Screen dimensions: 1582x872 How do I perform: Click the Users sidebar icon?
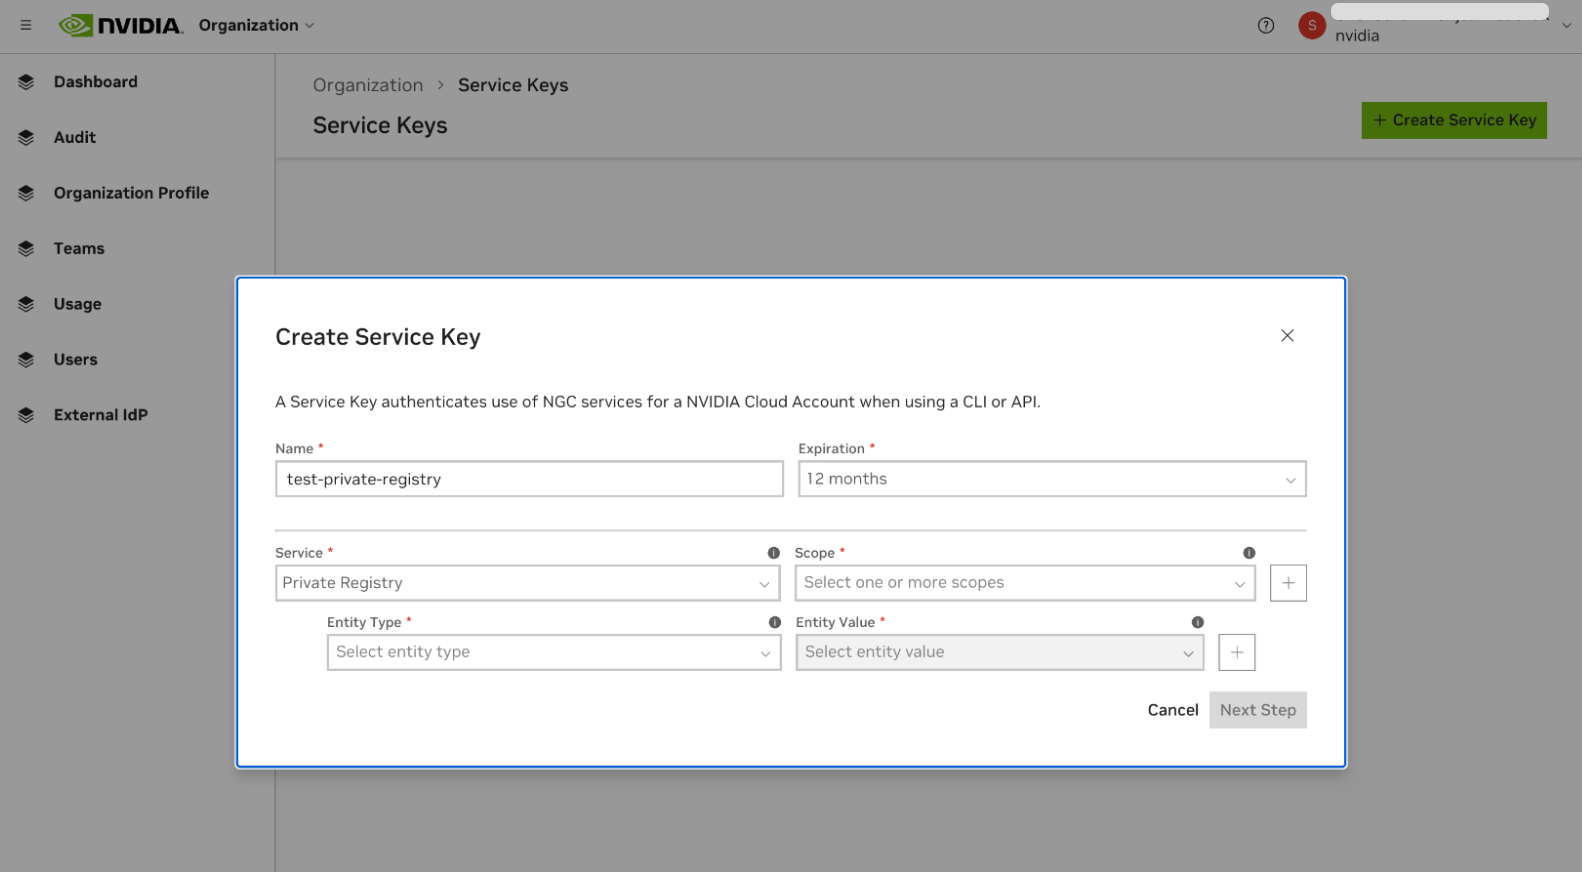click(26, 360)
